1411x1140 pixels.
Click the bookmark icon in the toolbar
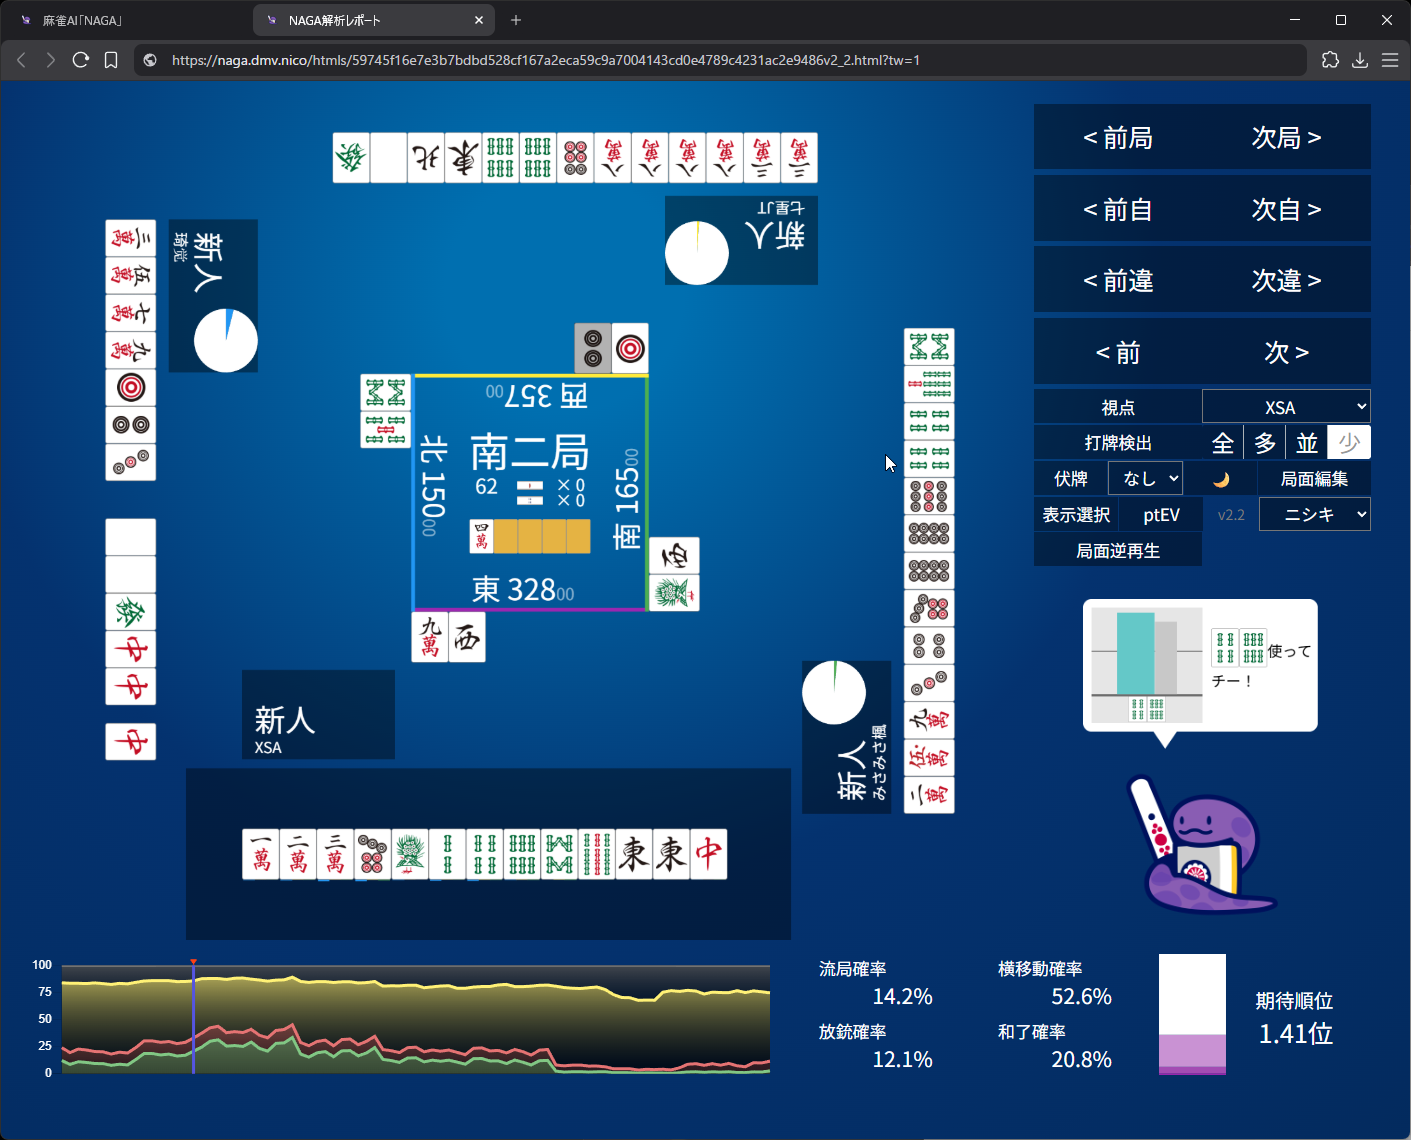coord(111,60)
